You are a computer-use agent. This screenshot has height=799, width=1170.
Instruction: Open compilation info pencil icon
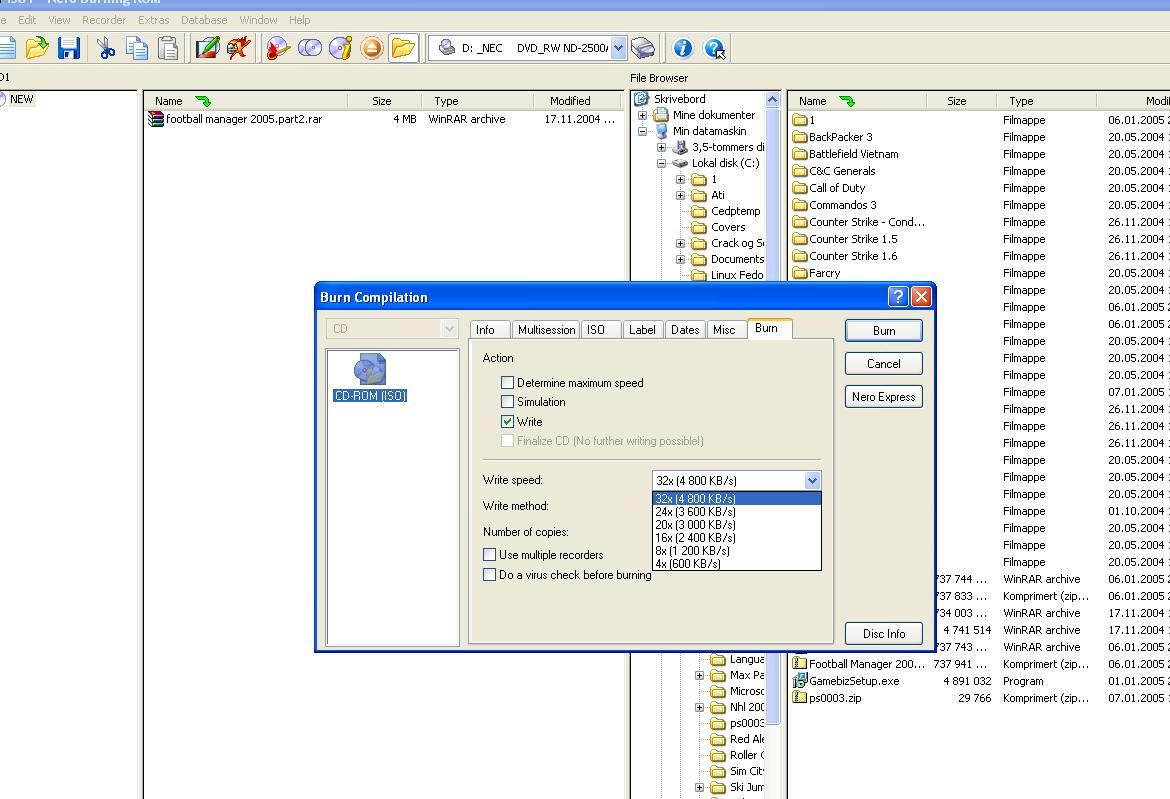207,48
